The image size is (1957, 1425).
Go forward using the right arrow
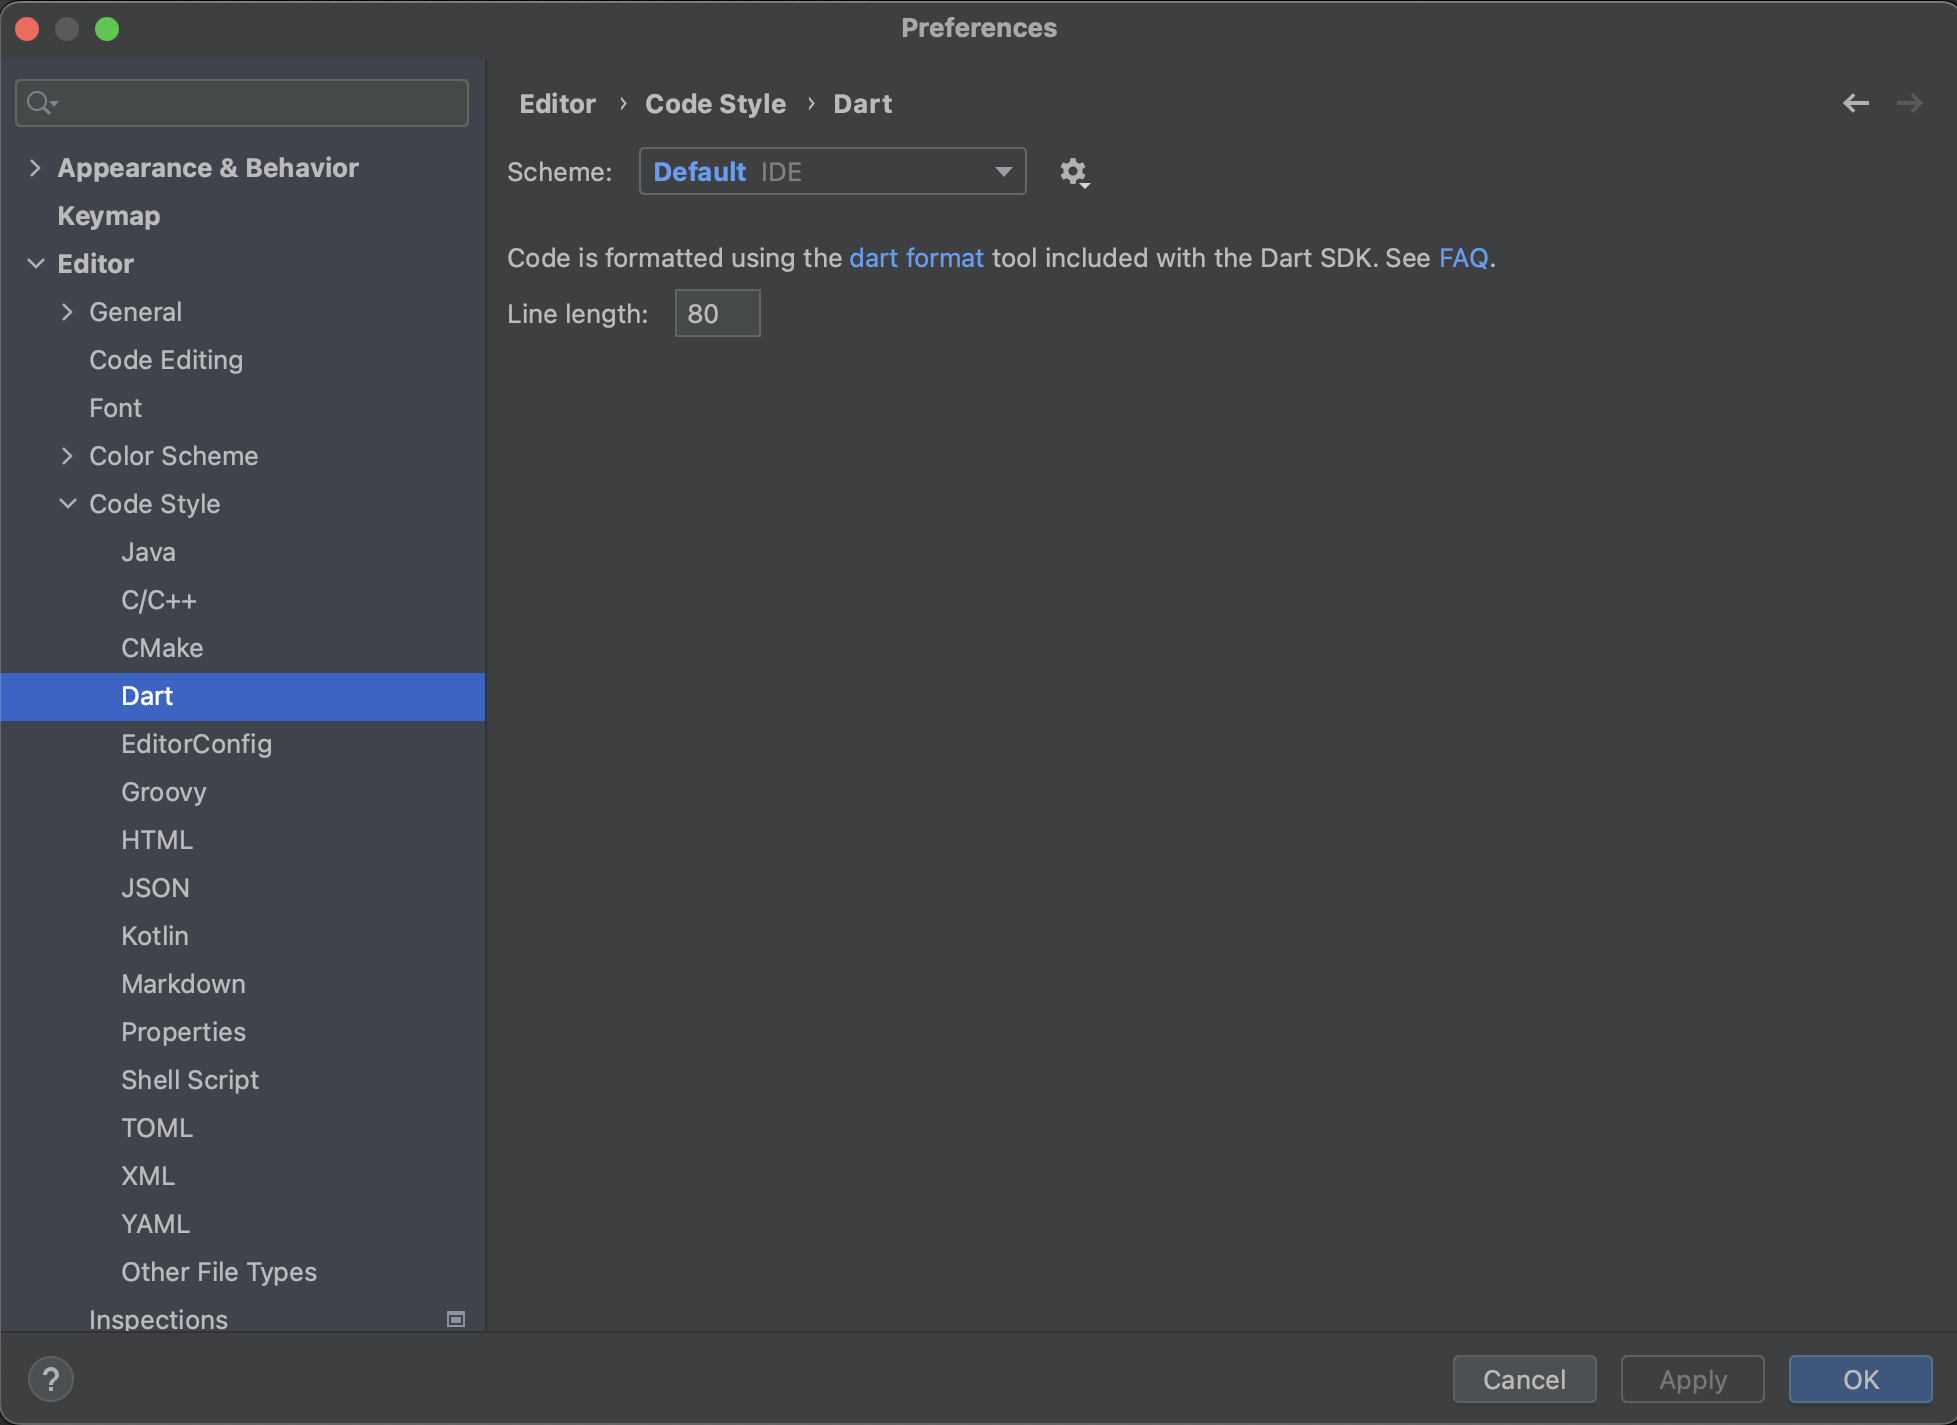click(1909, 103)
